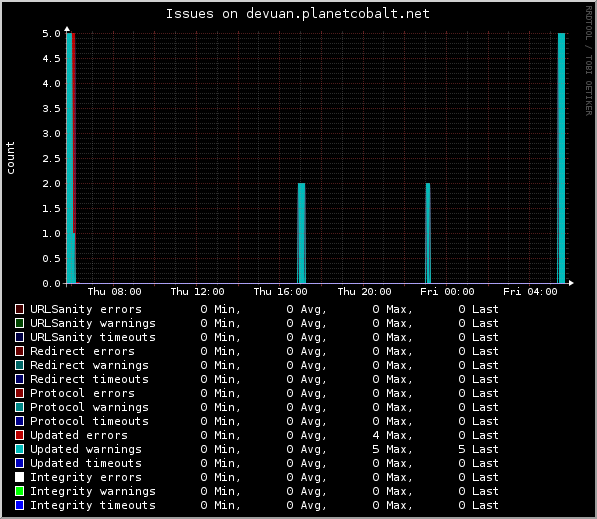Screen dimensions: 597x519
Task: Select the Updated errors red swatch
Action: [19, 435]
